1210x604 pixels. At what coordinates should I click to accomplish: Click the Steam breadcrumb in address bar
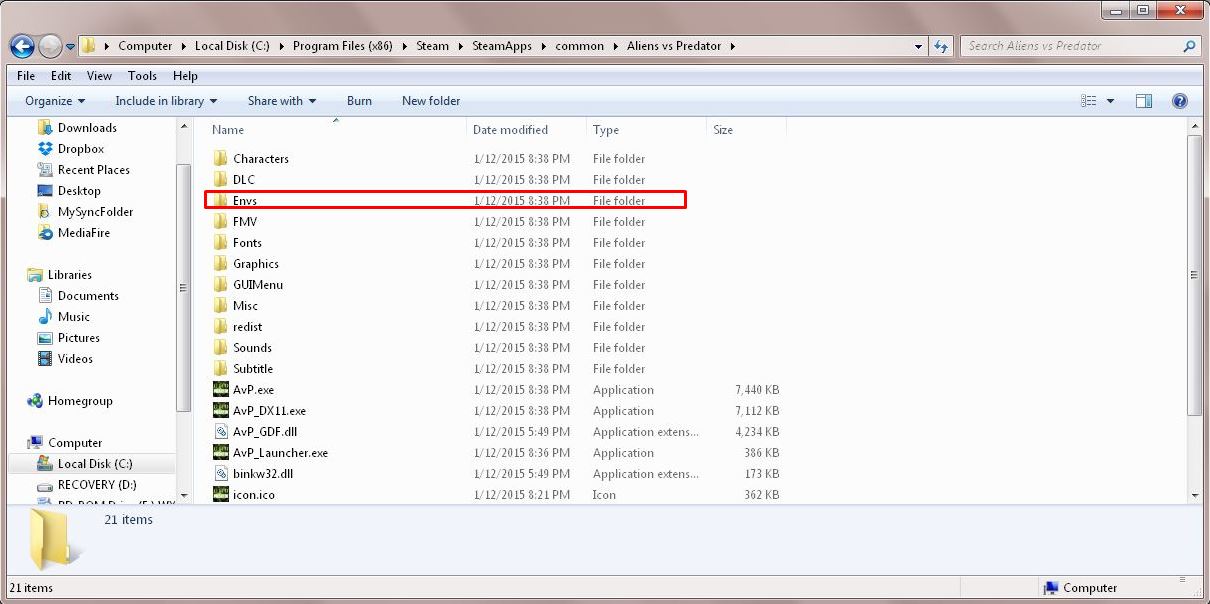coord(433,46)
